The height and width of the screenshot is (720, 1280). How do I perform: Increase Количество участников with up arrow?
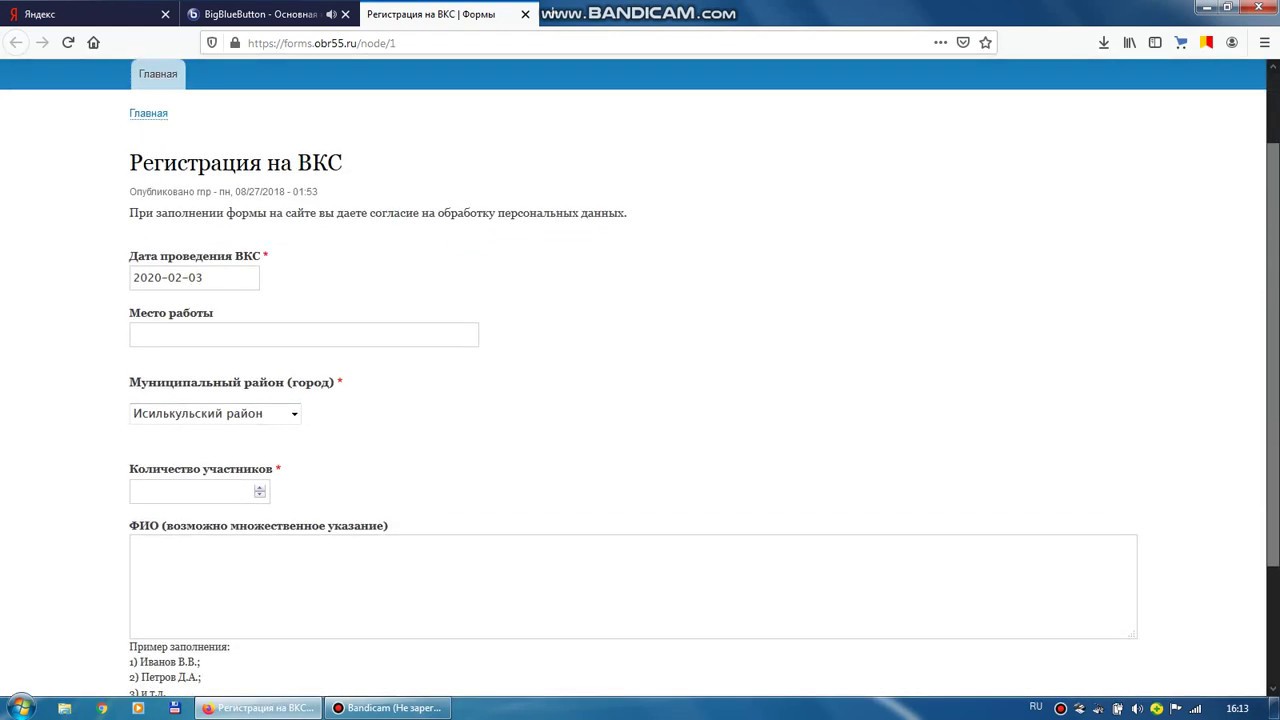click(x=260, y=488)
